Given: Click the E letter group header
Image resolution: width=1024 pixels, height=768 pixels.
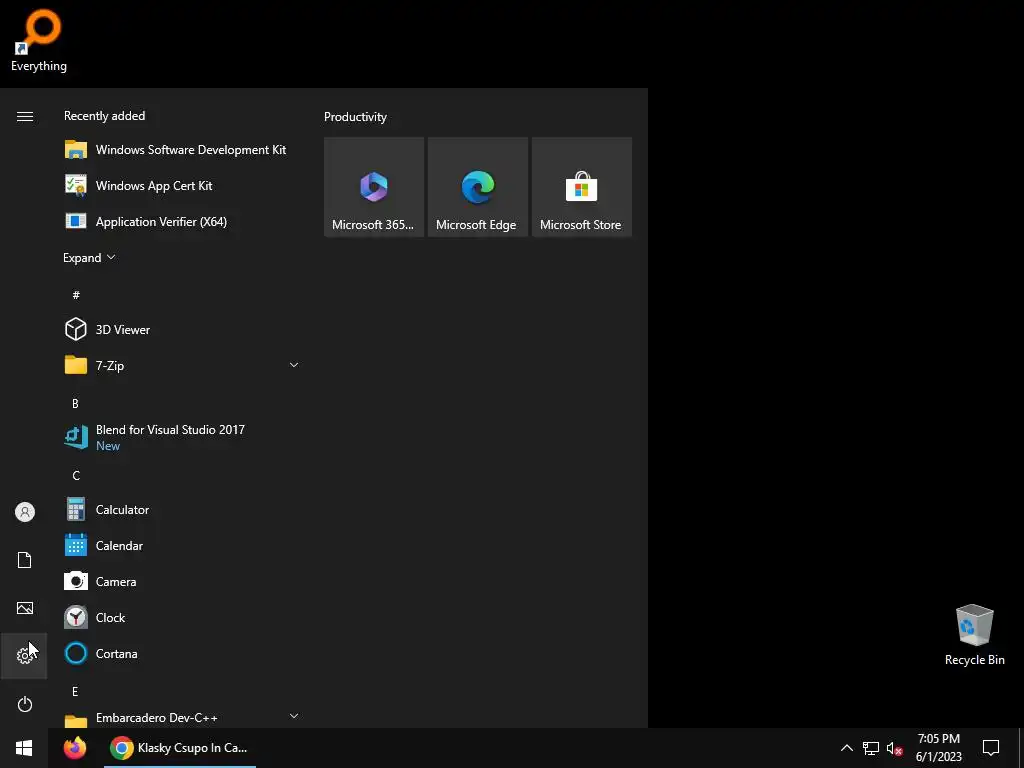Looking at the screenshot, I should (x=75, y=692).
